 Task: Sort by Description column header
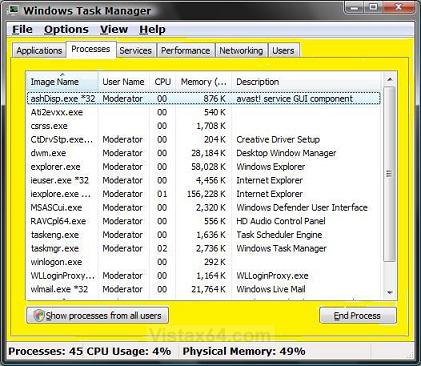pos(306,82)
